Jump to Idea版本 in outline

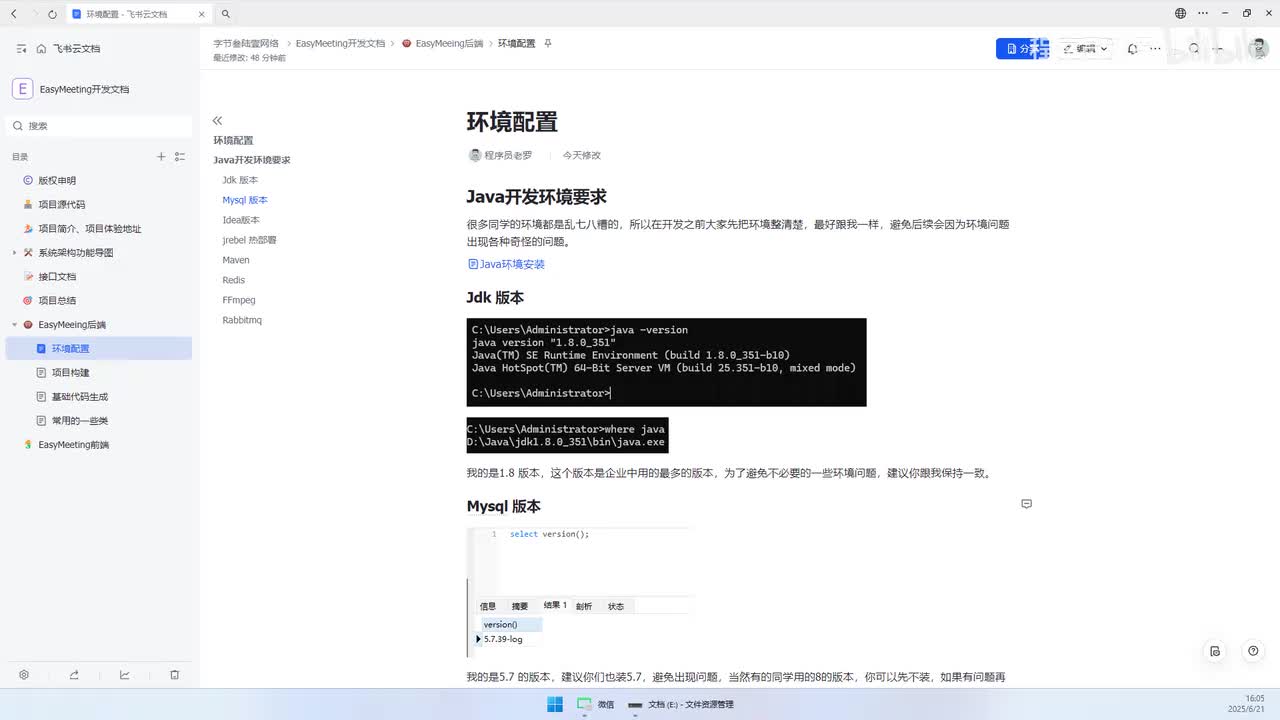(241, 220)
